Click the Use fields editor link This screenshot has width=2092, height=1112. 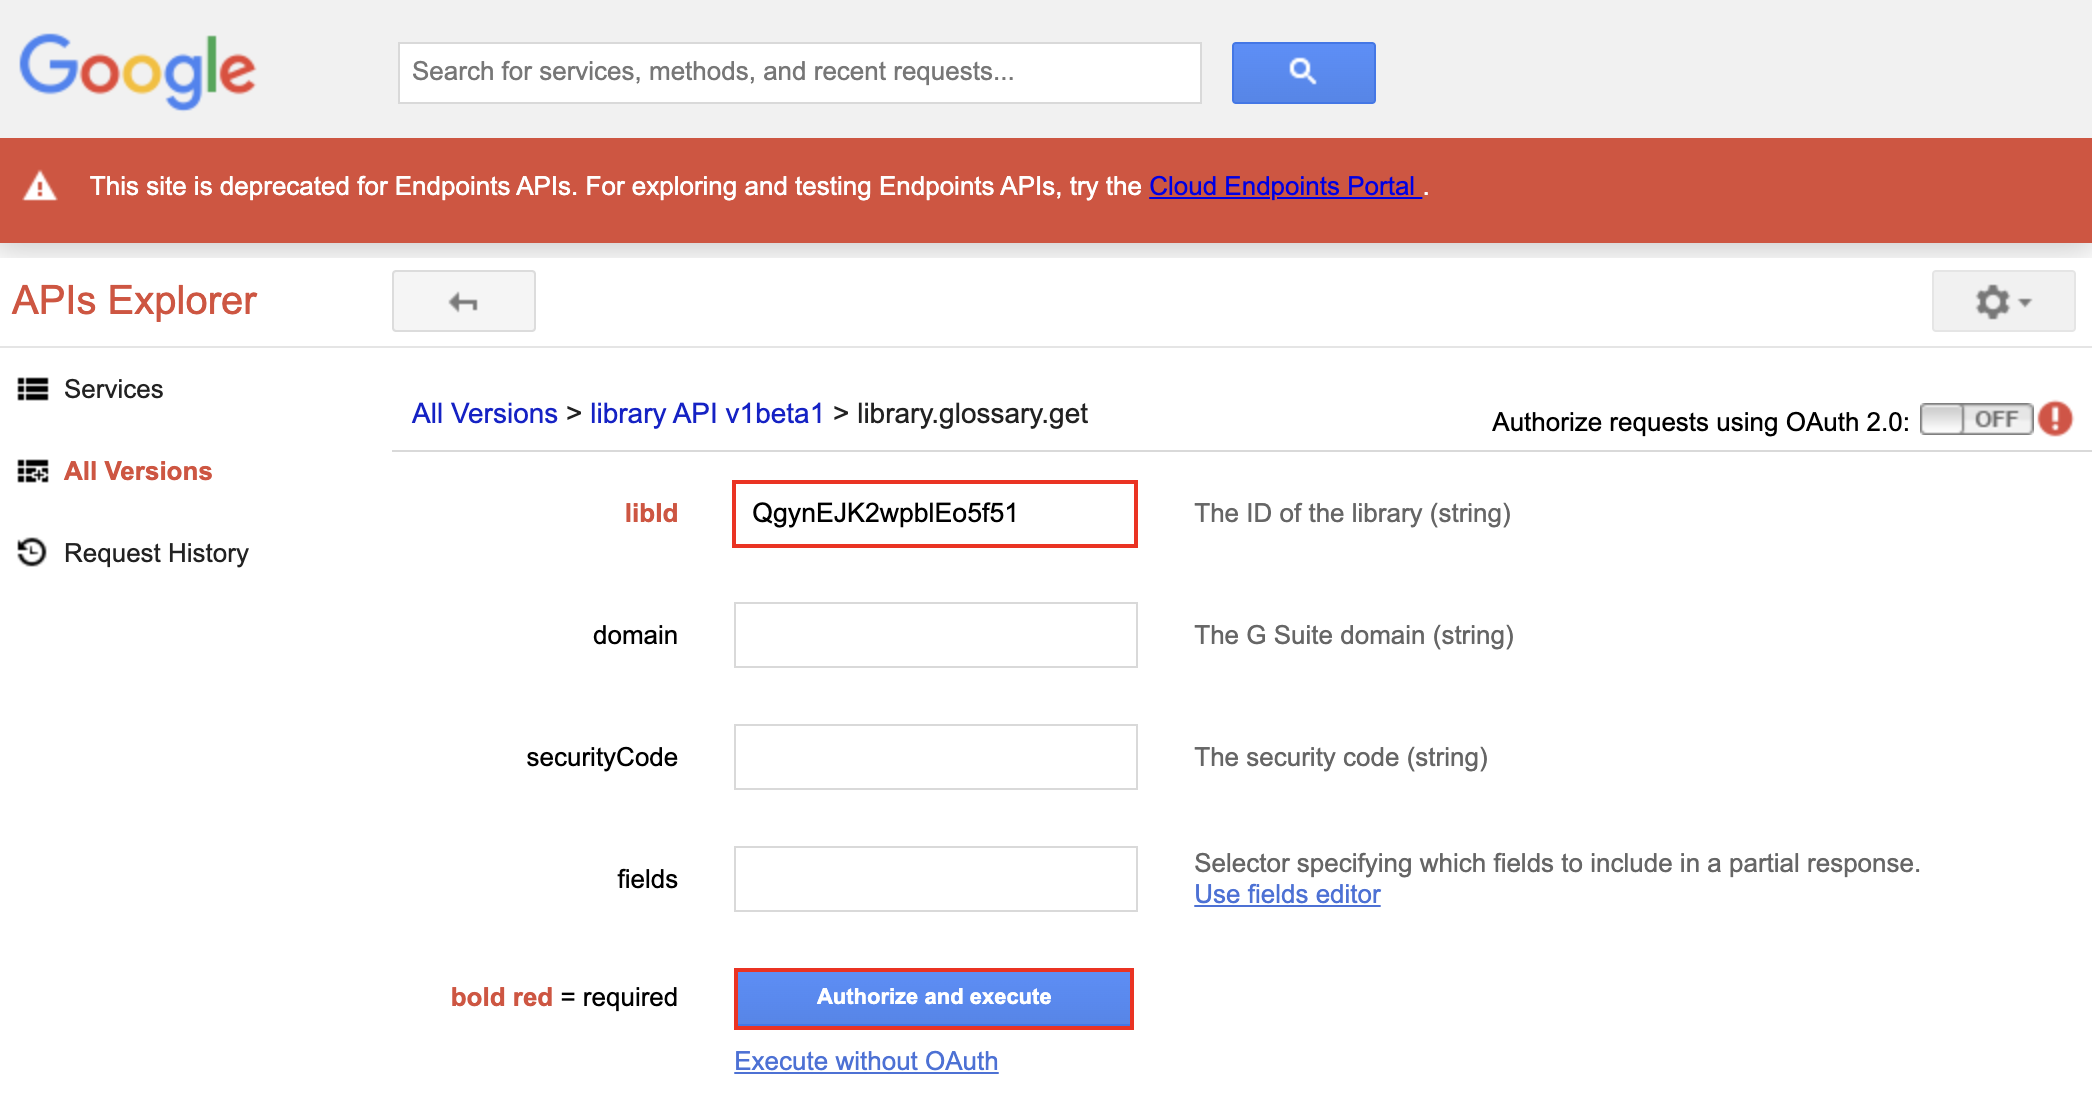pyautogui.click(x=1287, y=894)
